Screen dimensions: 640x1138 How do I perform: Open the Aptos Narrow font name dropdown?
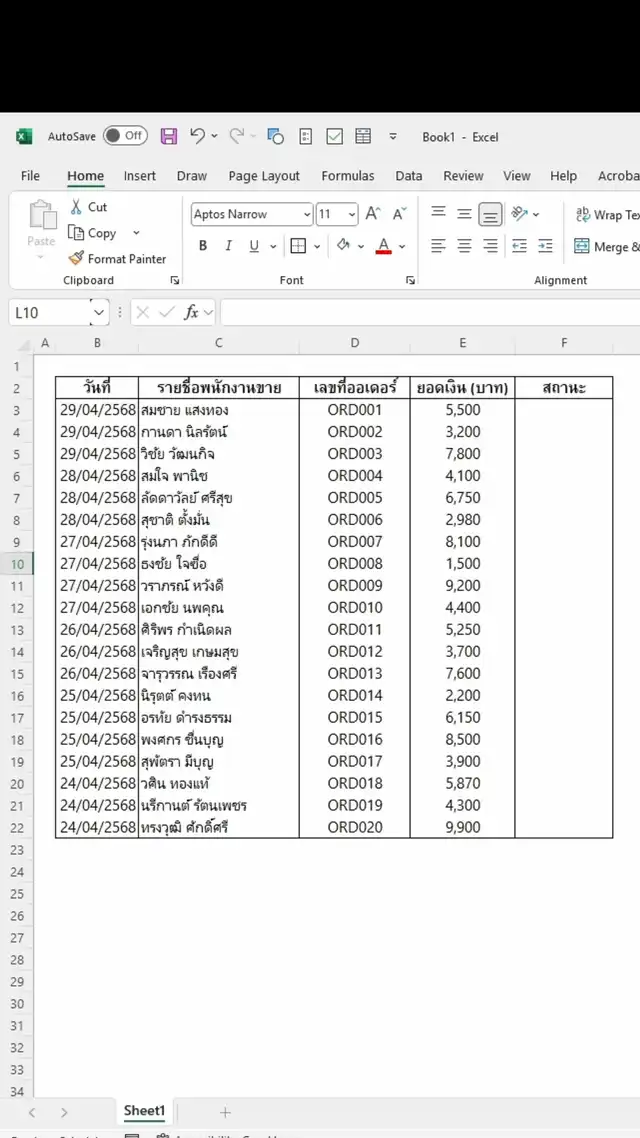click(x=306, y=214)
